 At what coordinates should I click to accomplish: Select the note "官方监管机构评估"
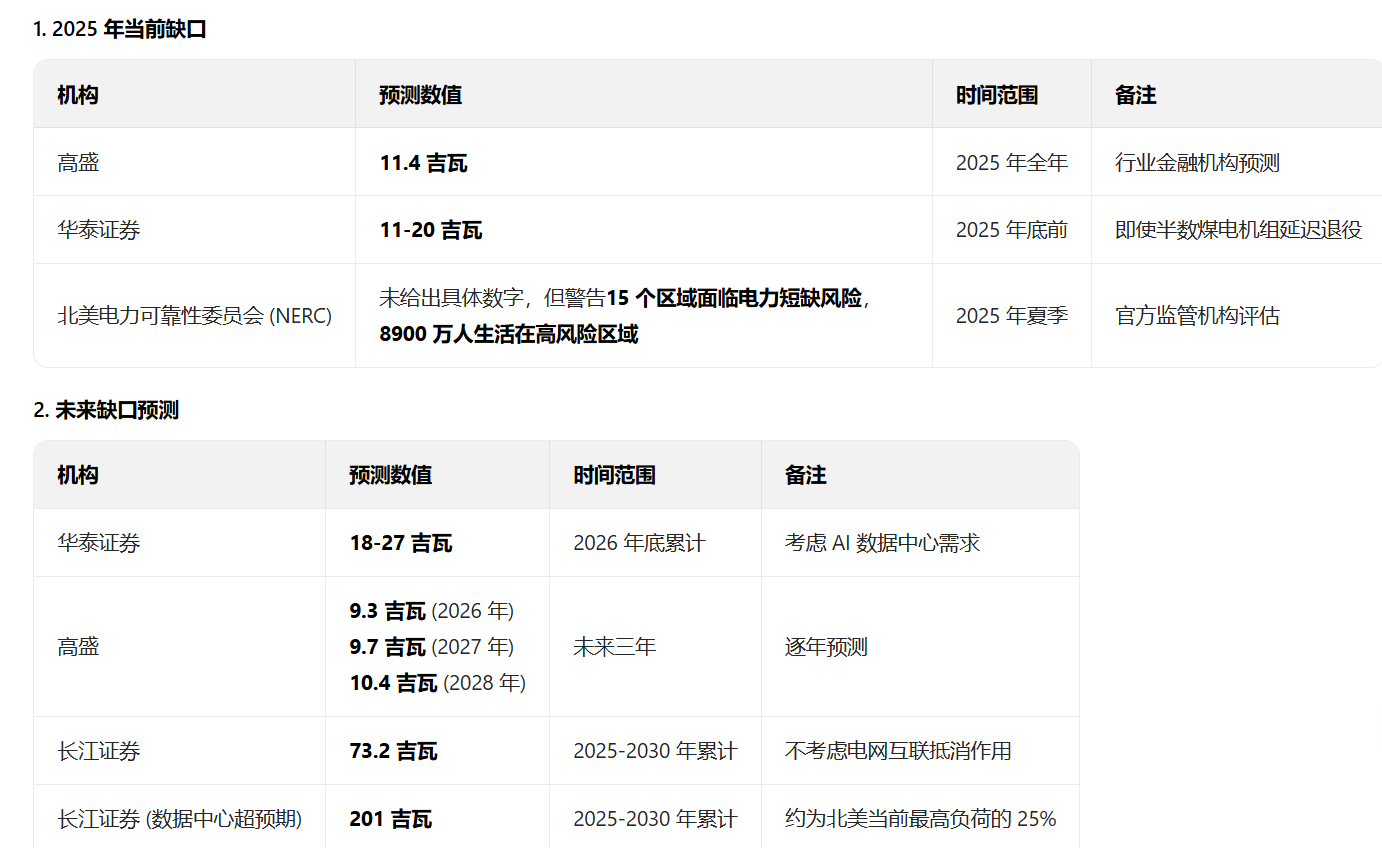pos(1197,316)
